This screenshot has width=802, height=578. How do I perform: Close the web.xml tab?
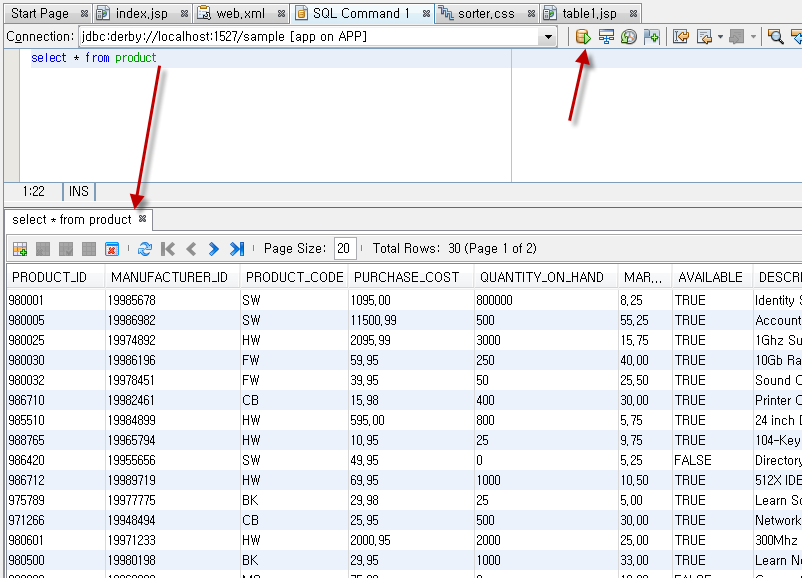click(x=281, y=13)
